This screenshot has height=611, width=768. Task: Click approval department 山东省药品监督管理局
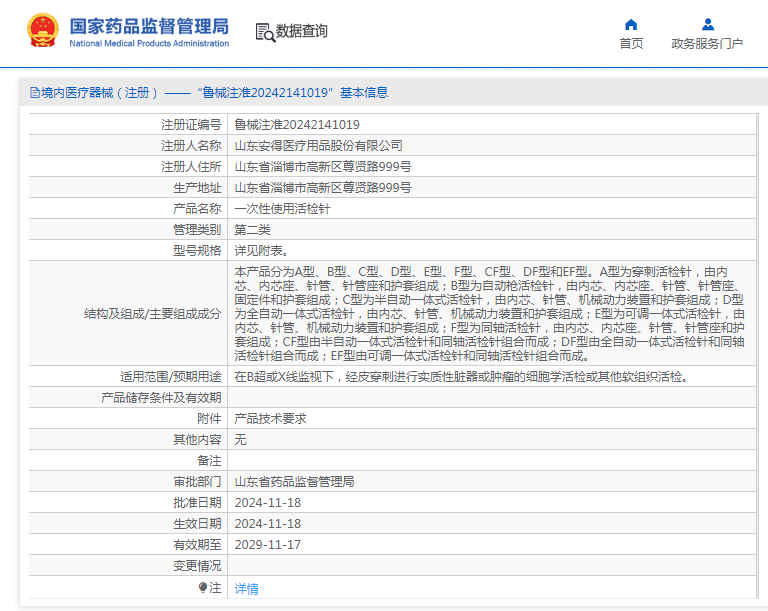[x=294, y=482]
